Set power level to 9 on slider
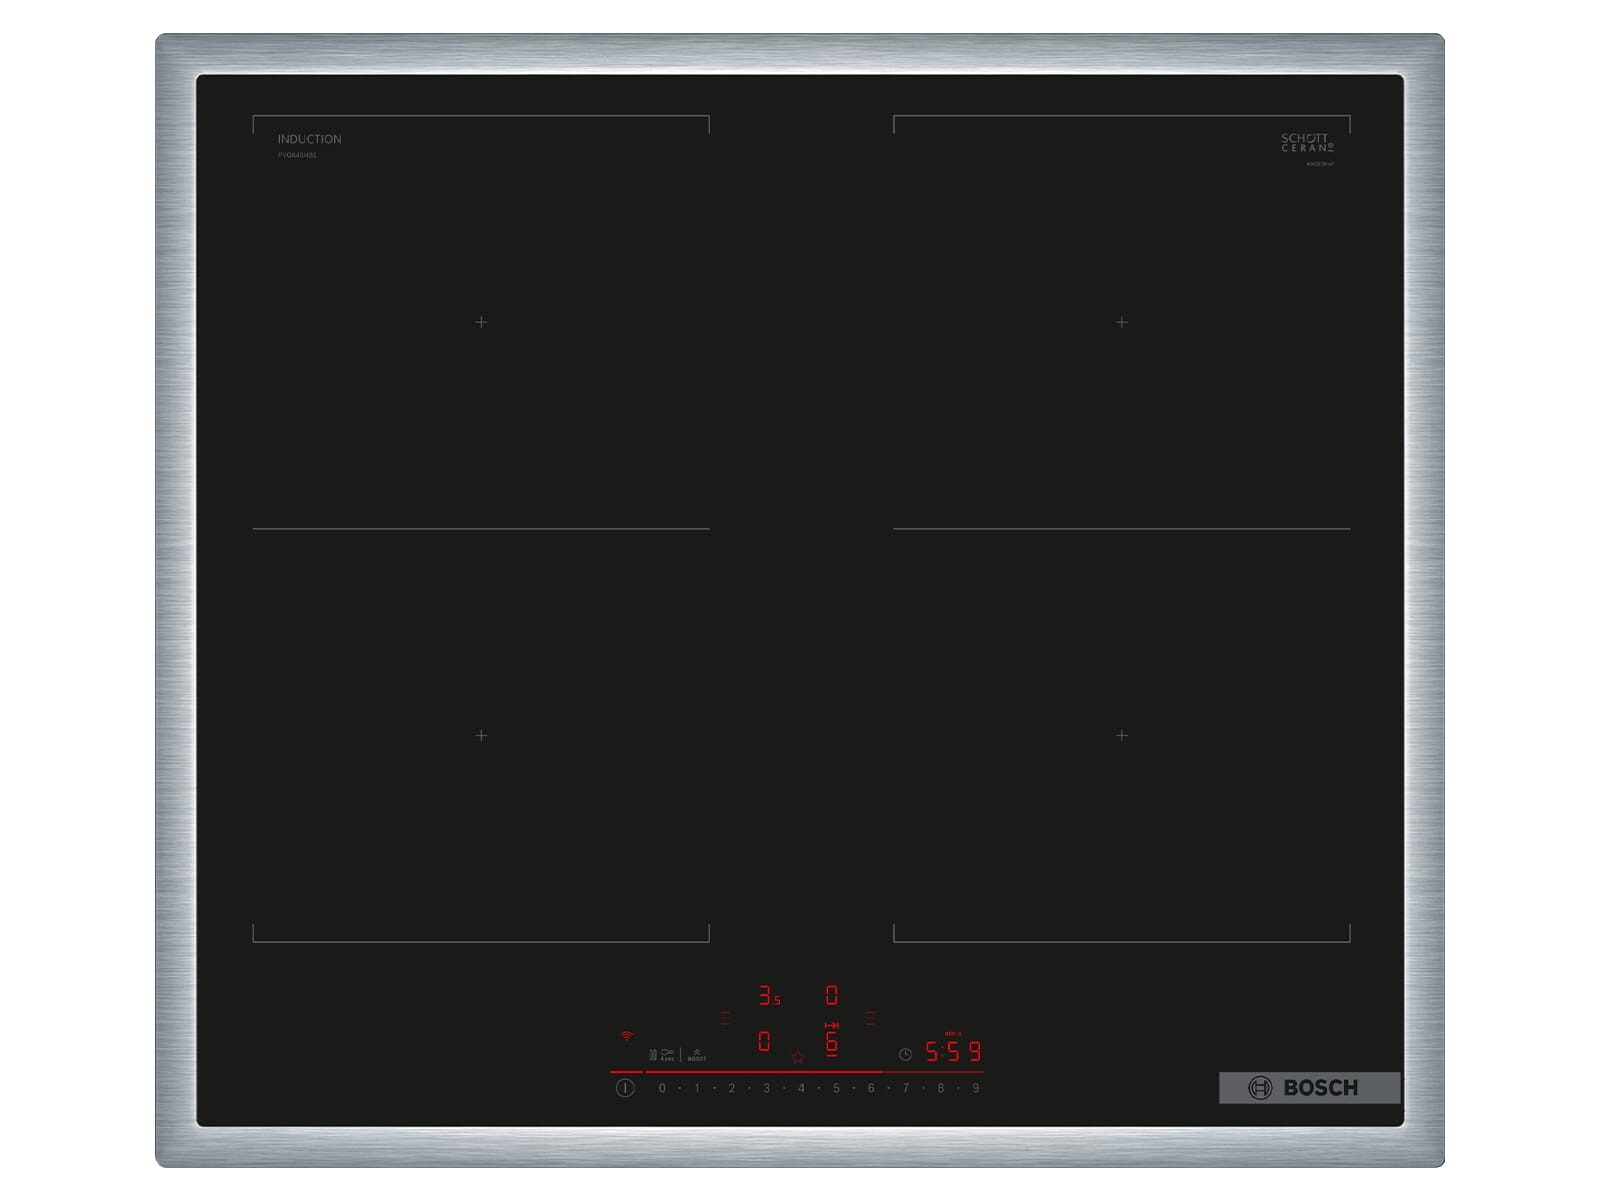1600x1200 pixels. [975, 1088]
